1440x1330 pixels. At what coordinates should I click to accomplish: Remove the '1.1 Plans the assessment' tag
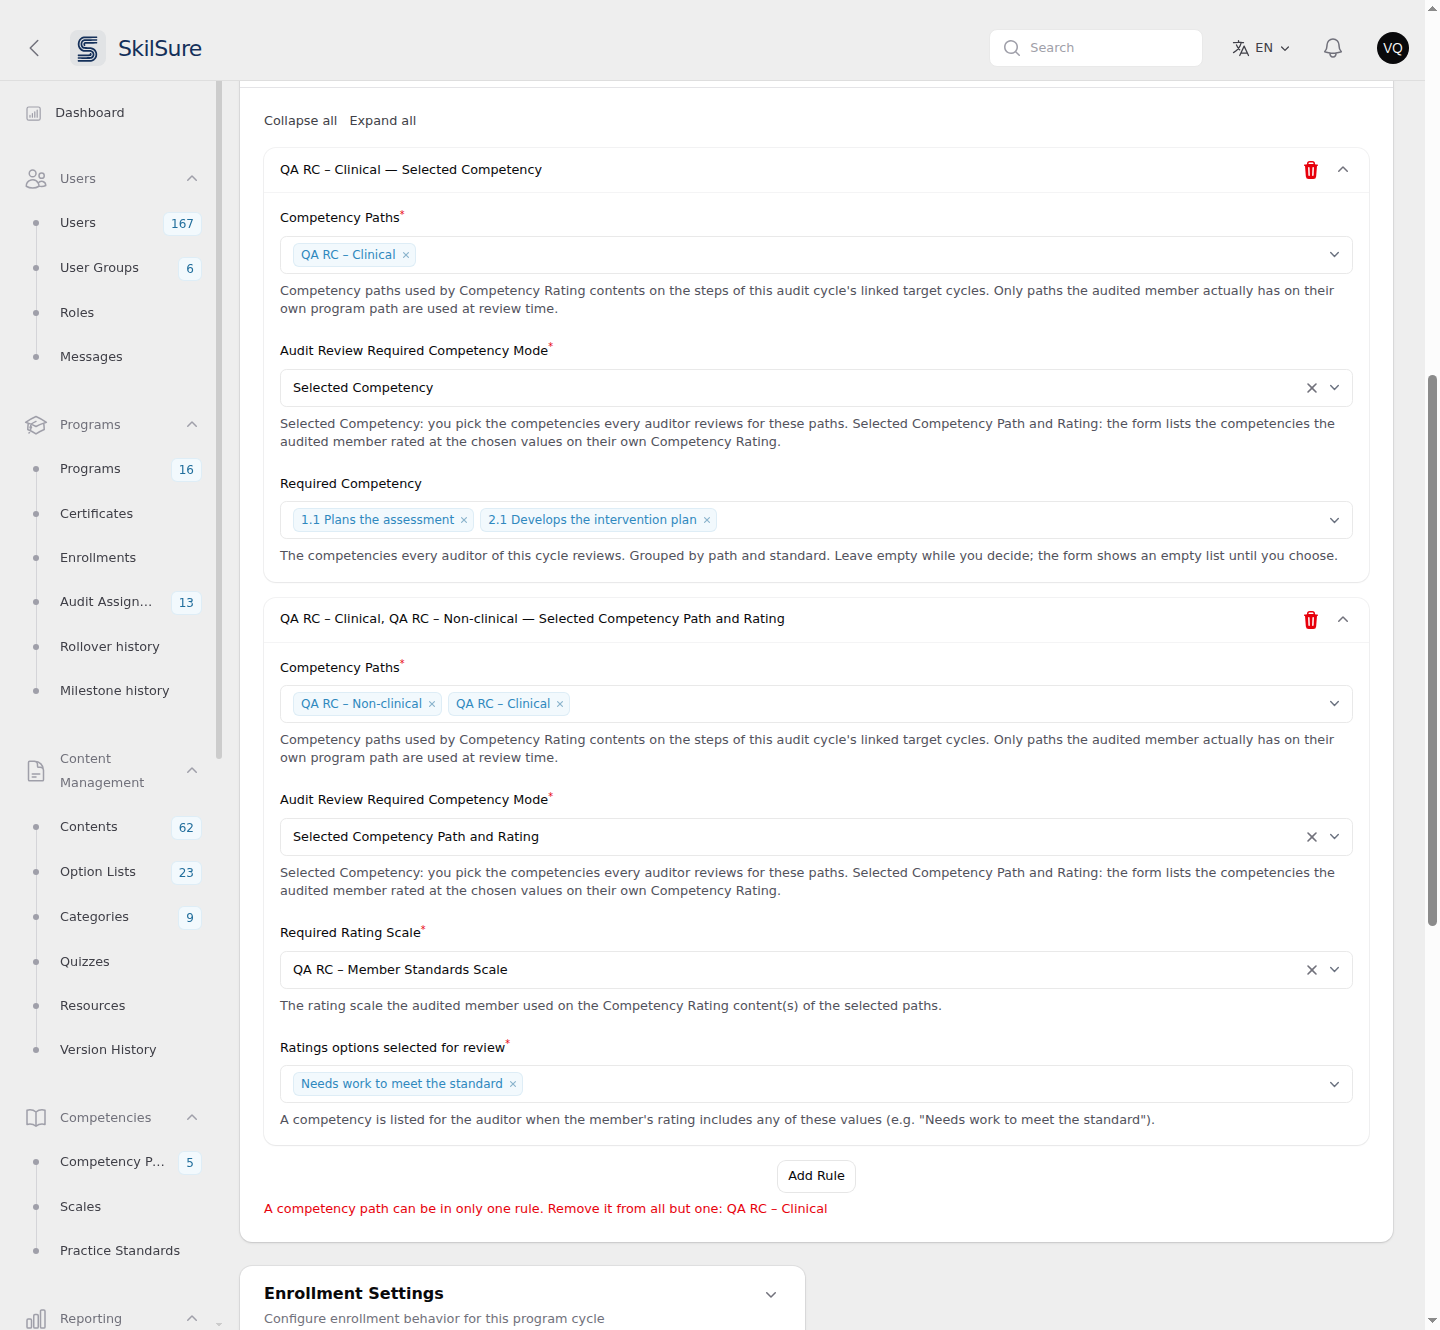(464, 520)
